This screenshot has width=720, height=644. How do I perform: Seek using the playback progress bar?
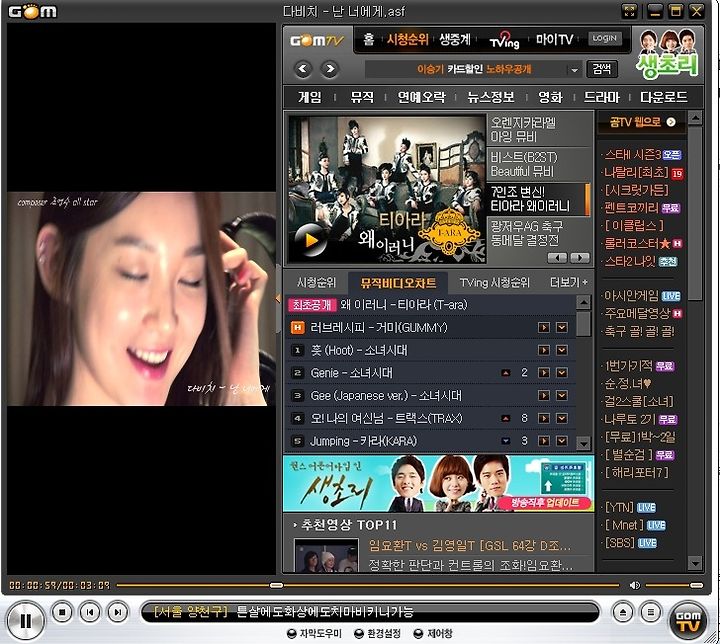coord(367,585)
